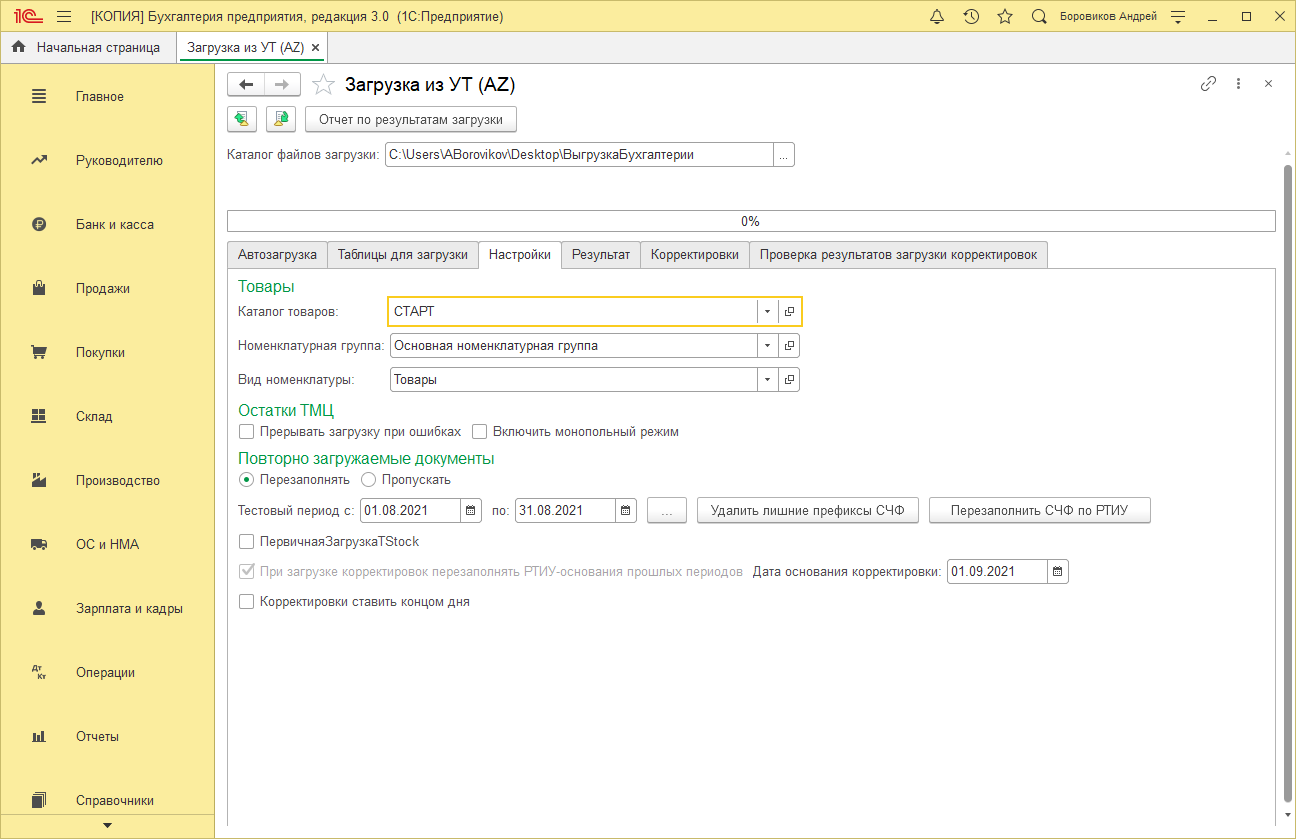Toggle 'Включить монопольный режим' checkbox
Image resolution: width=1296 pixels, height=839 pixels.
(x=480, y=432)
